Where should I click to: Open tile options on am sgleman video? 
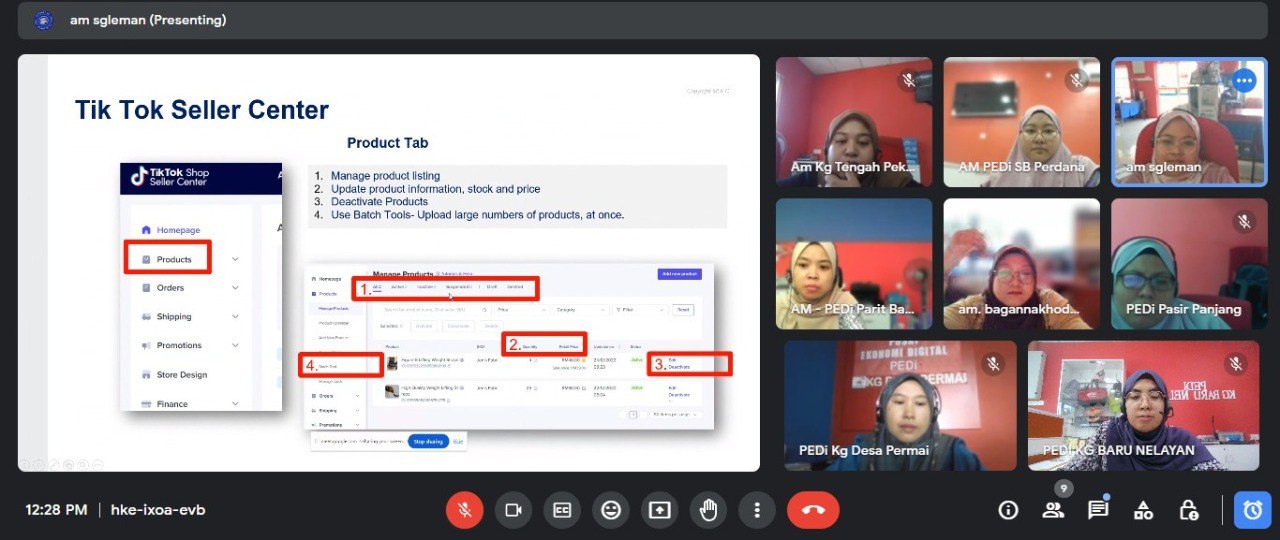point(1244,80)
